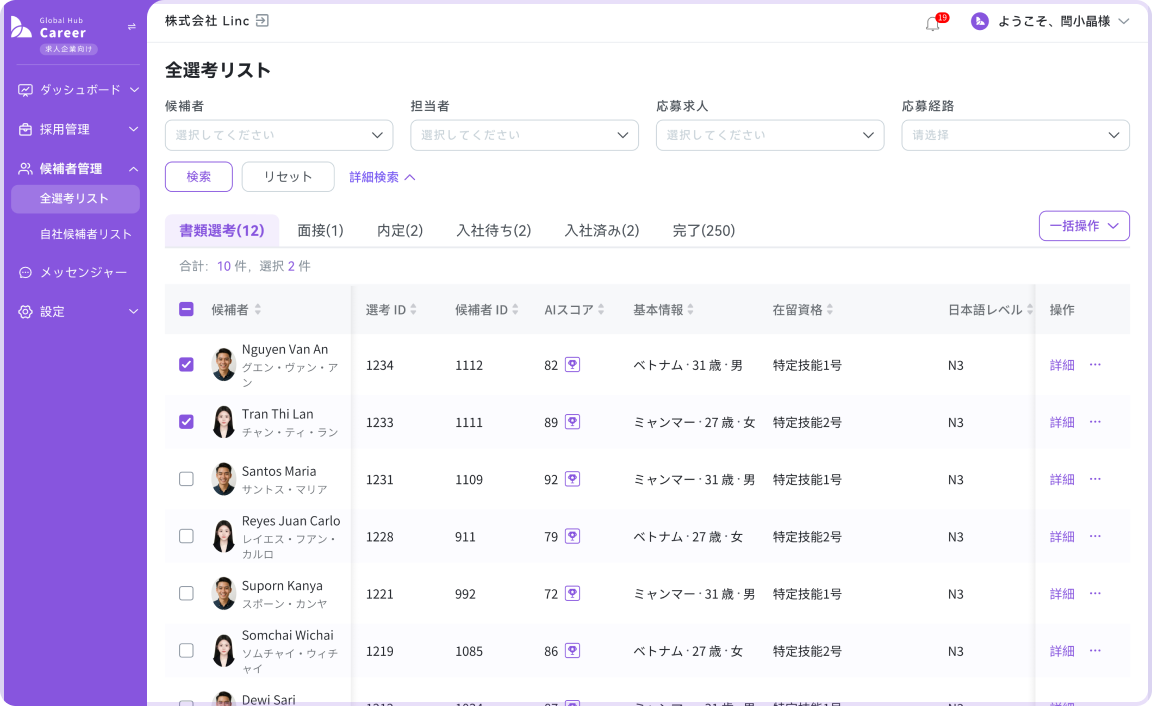Image resolution: width=1152 pixels, height=706 pixels.
Task: Open more actions for Suporn Kanya
Action: tap(1095, 594)
